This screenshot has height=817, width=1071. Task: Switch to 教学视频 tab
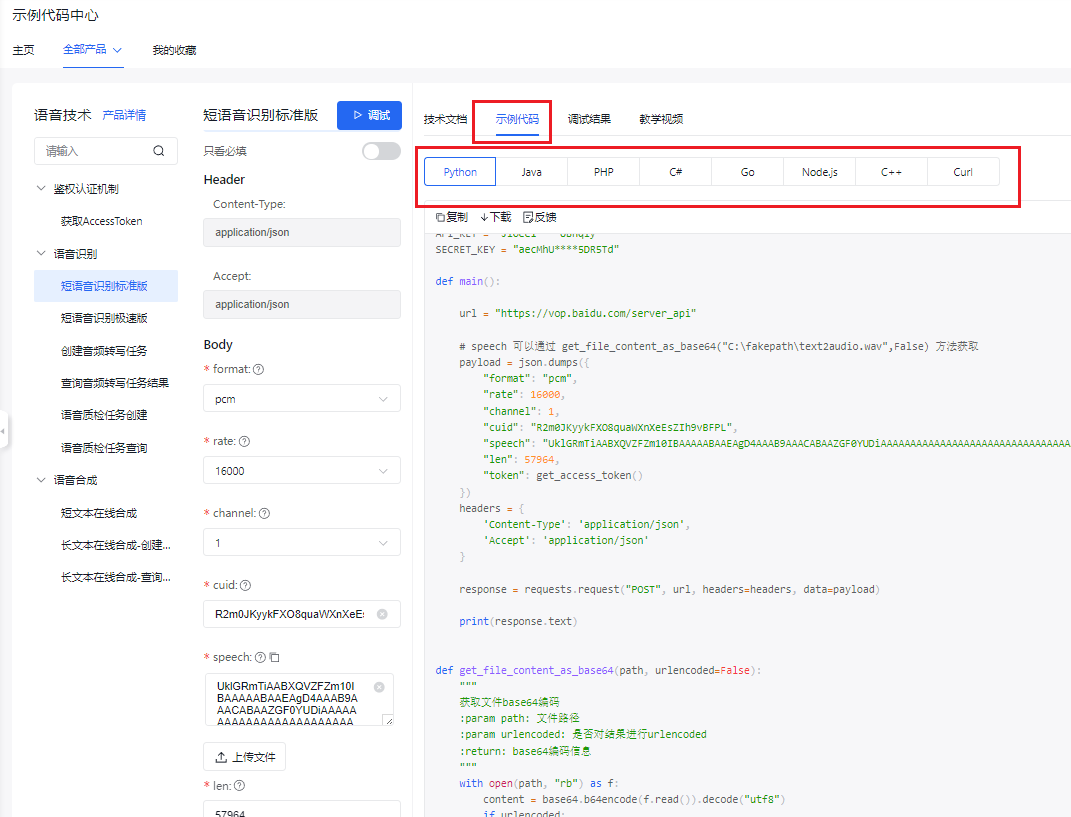pos(661,119)
